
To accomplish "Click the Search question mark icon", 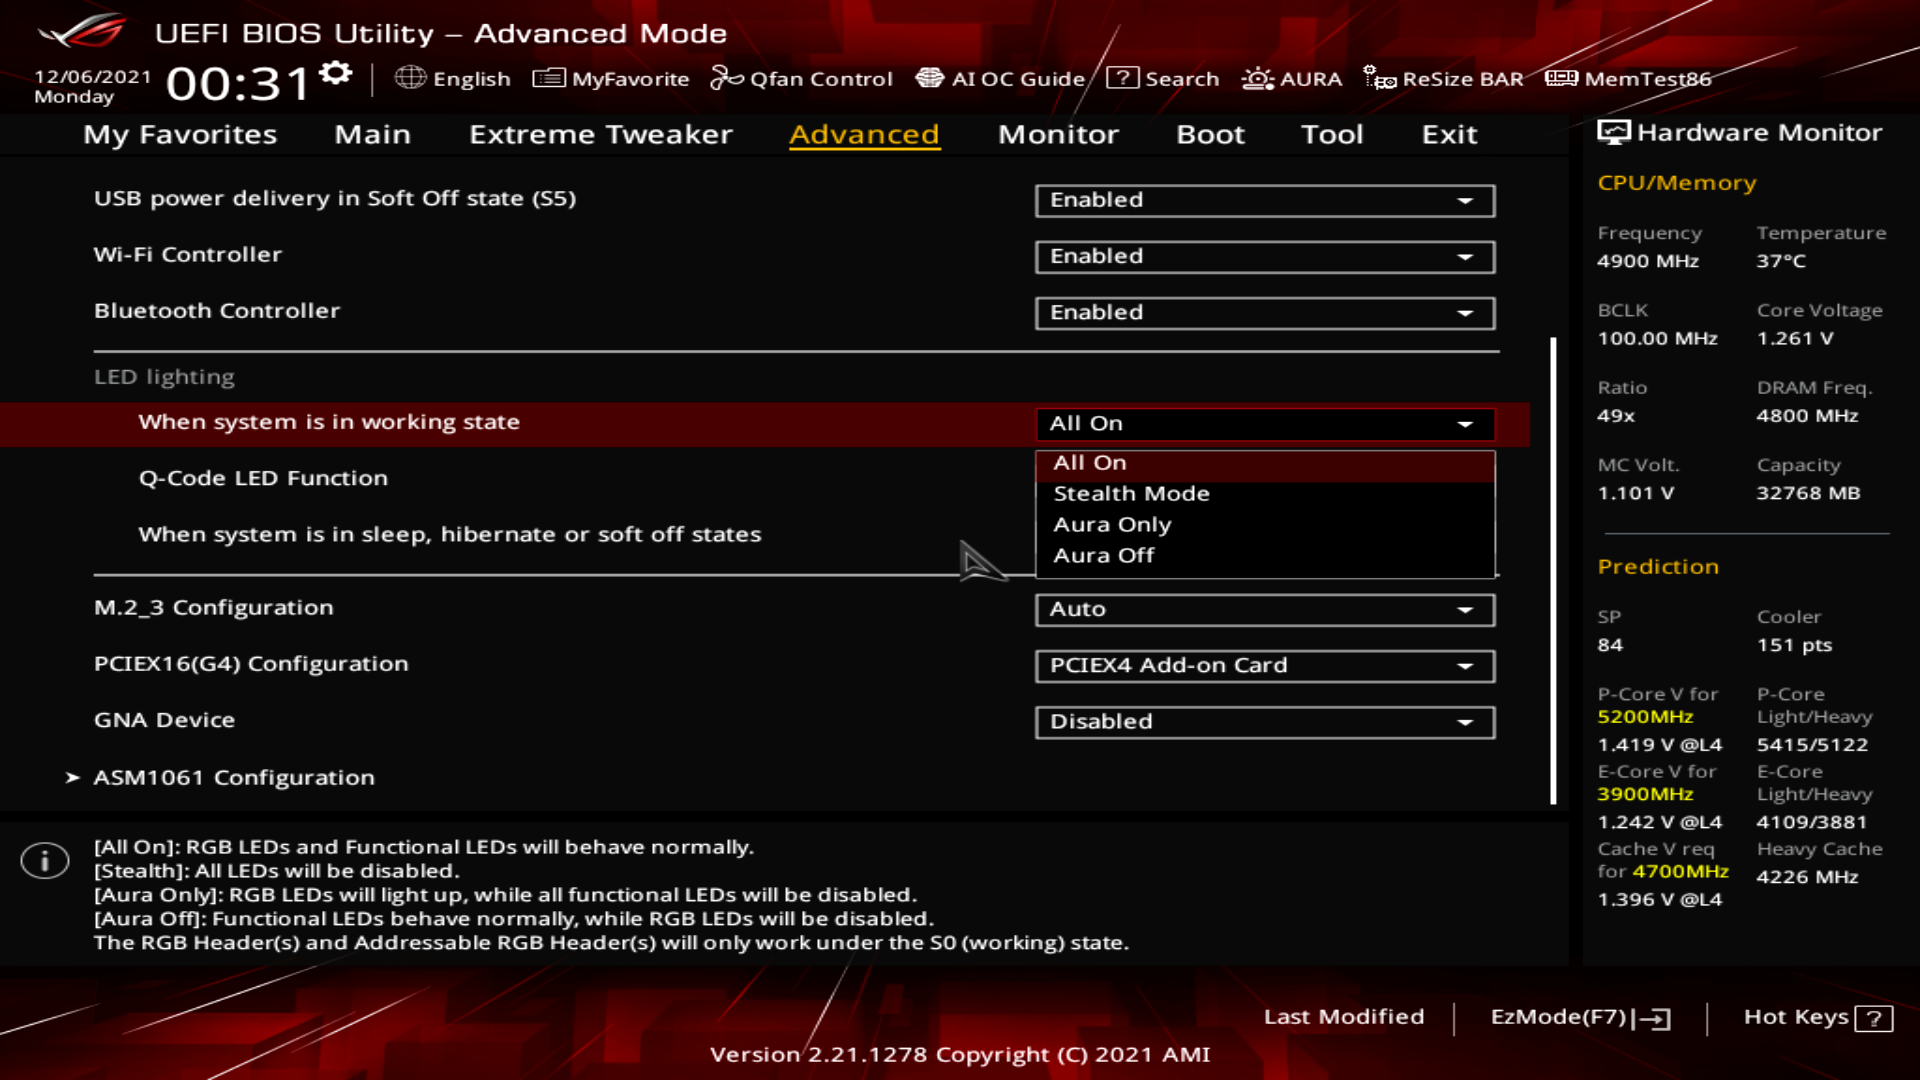I will coord(1122,78).
